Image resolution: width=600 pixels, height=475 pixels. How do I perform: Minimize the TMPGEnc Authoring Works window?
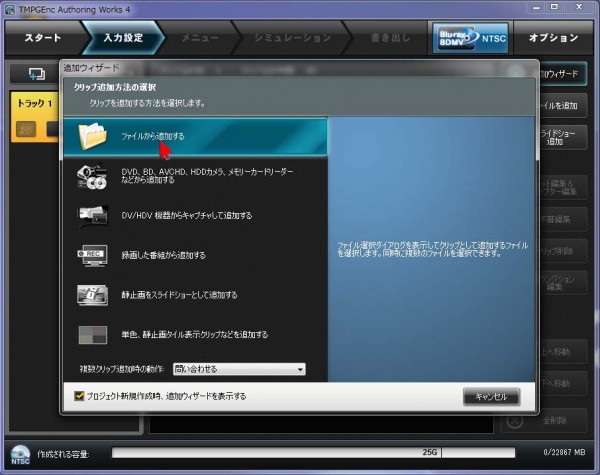(536, 7)
